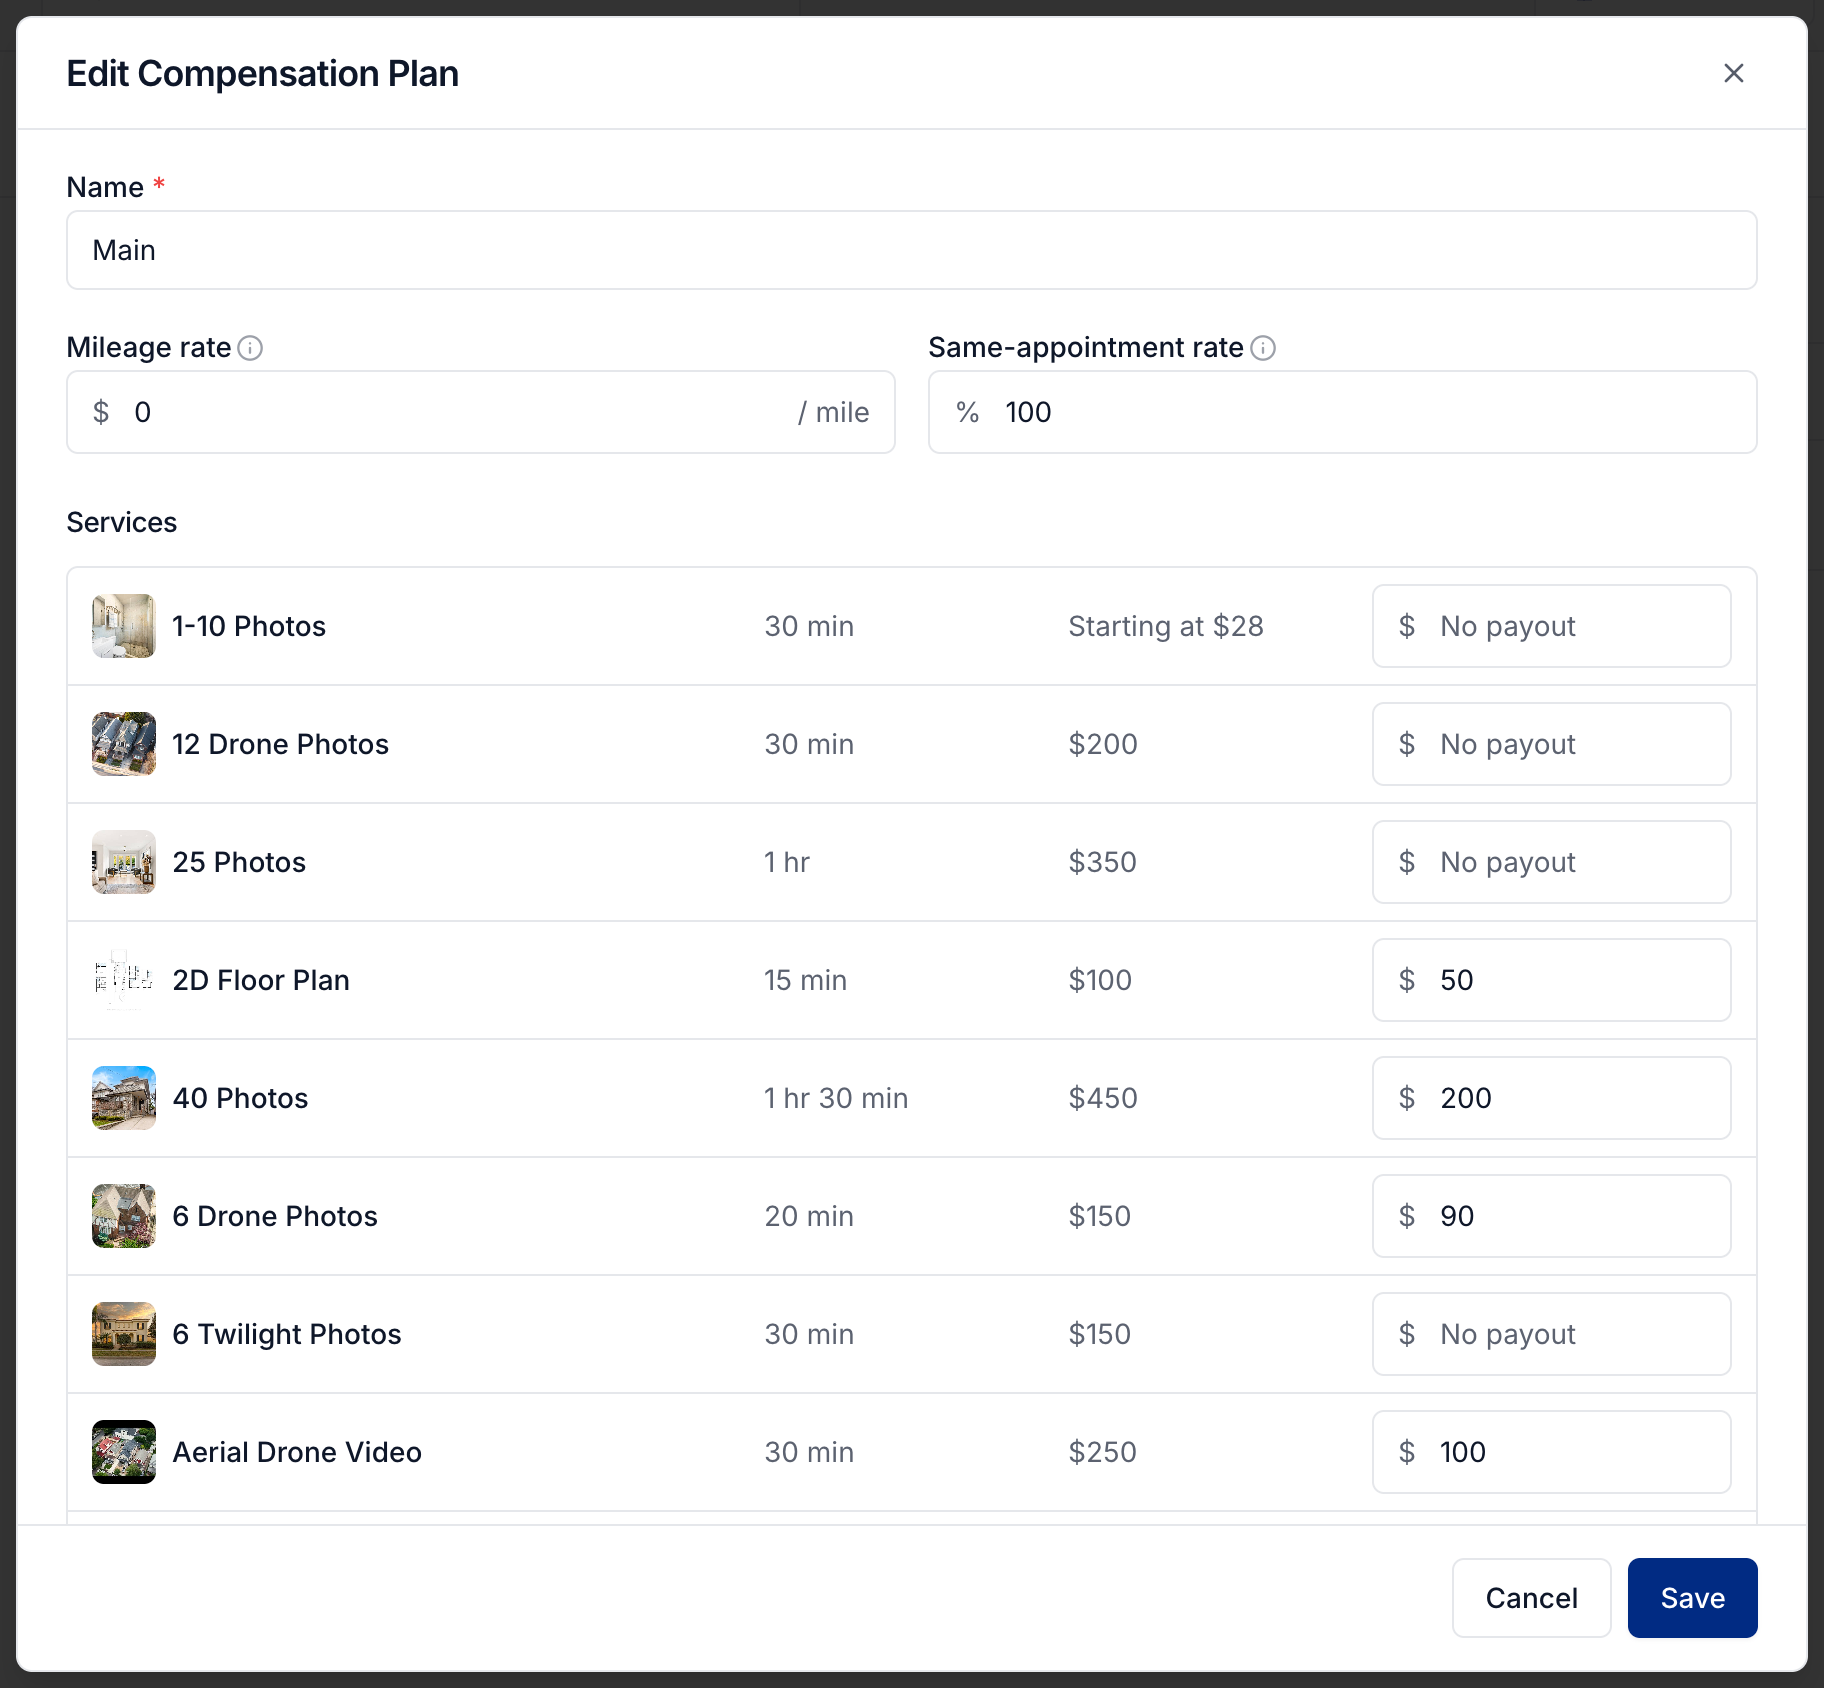Click the '1 hr 30 min' duration text

click(836, 1098)
